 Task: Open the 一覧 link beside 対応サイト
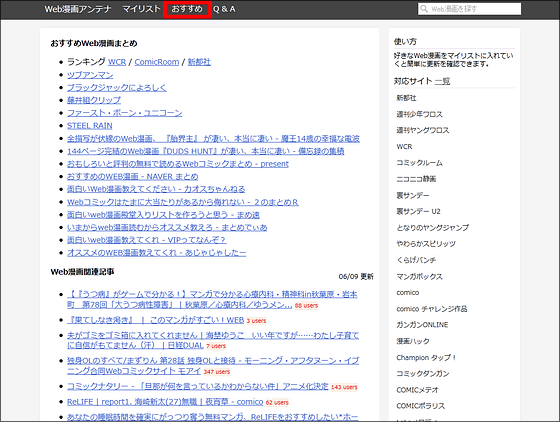442,81
